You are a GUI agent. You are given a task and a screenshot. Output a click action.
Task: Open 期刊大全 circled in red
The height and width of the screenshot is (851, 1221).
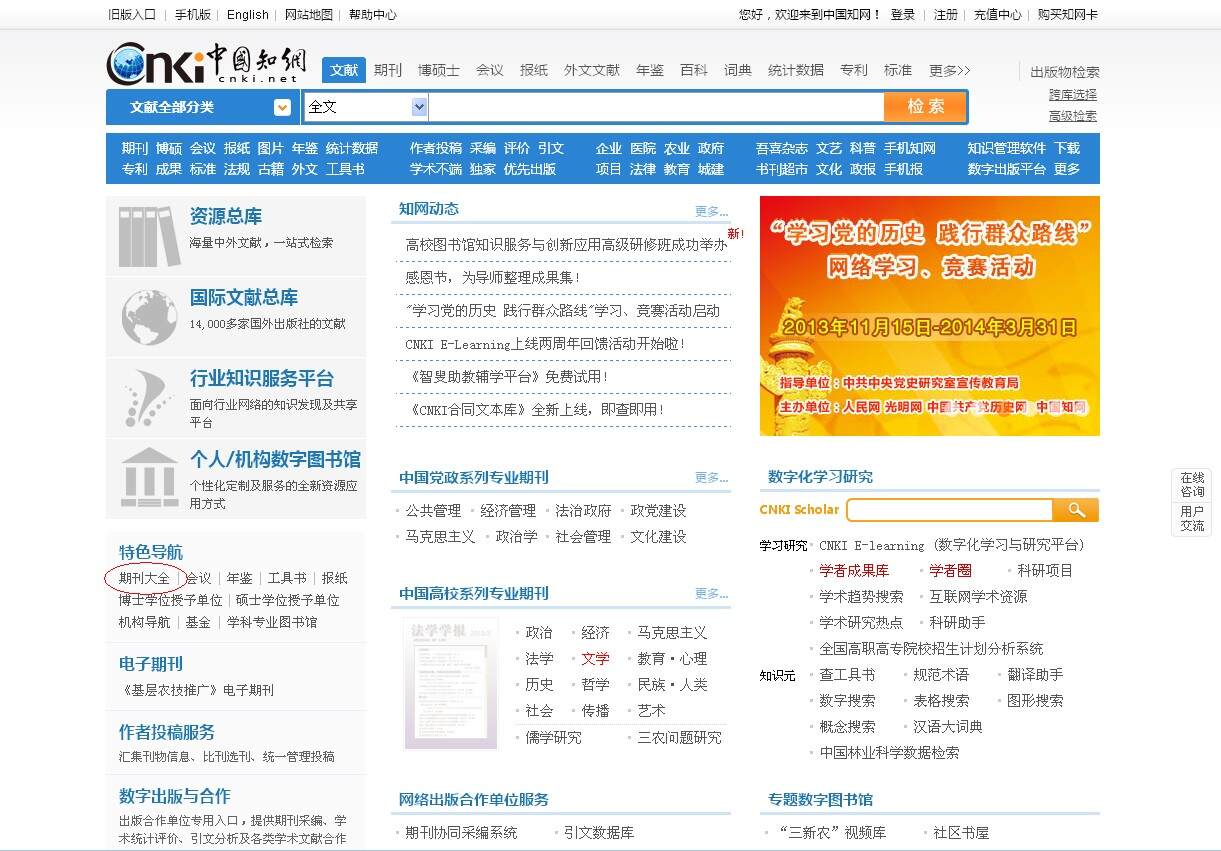point(145,577)
